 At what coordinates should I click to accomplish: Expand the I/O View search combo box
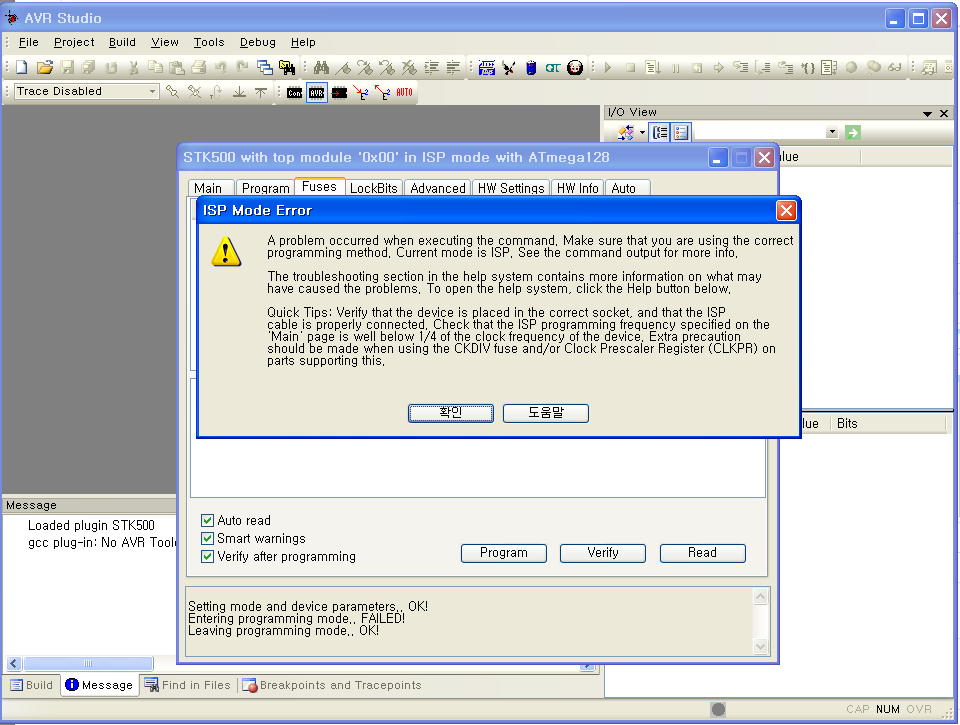click(x=832, y=132)
